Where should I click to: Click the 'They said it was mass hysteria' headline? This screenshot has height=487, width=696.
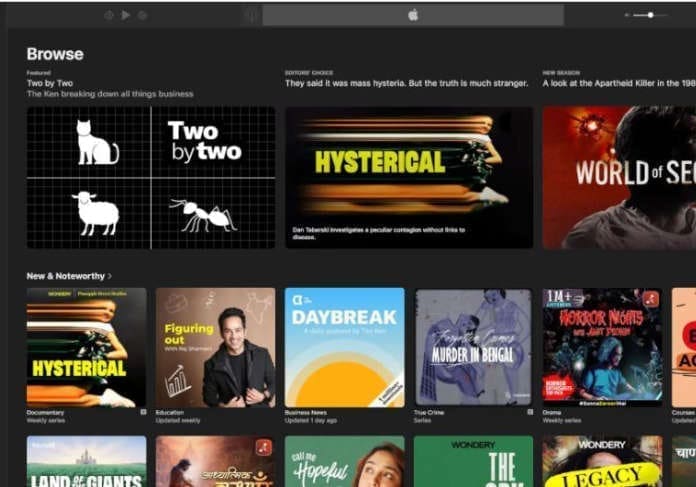pyautogui.click(x=407, y=83)
